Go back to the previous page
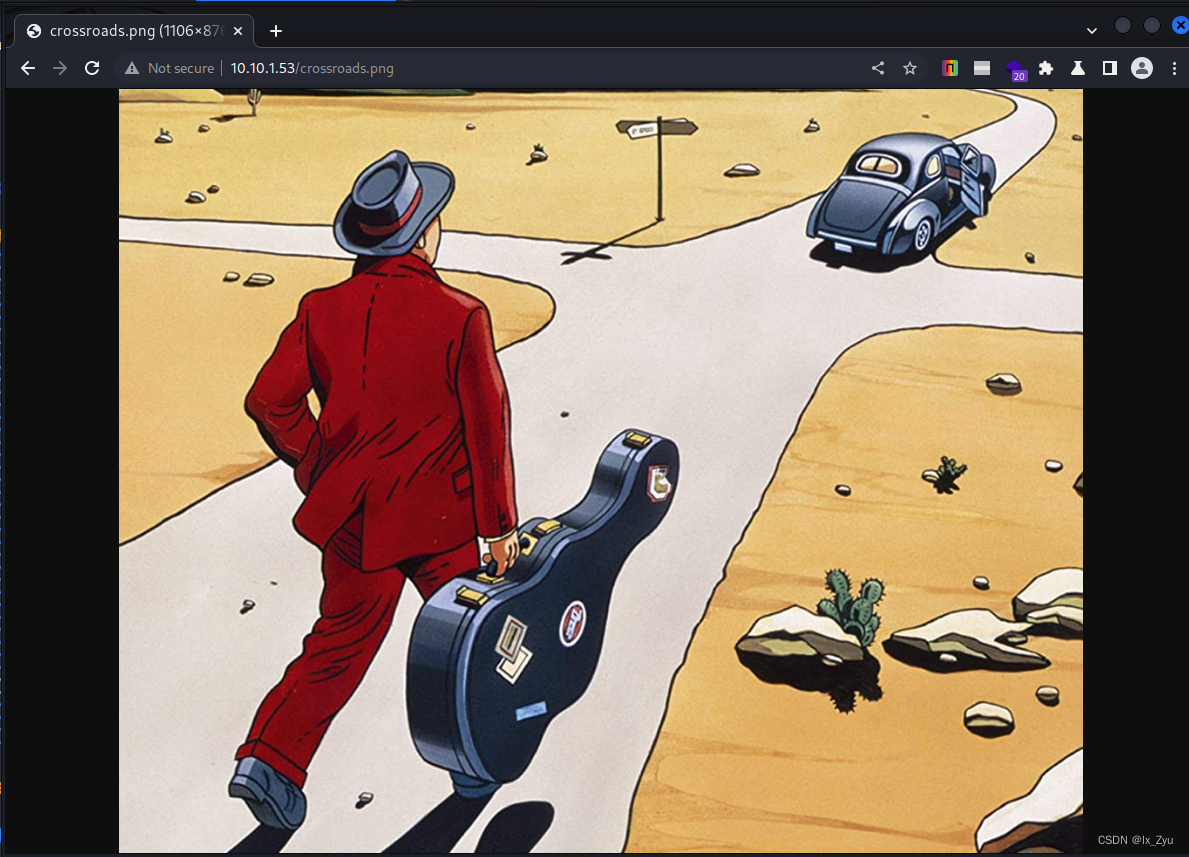This screenshot has height=857, width=1189. pos(28,68)
